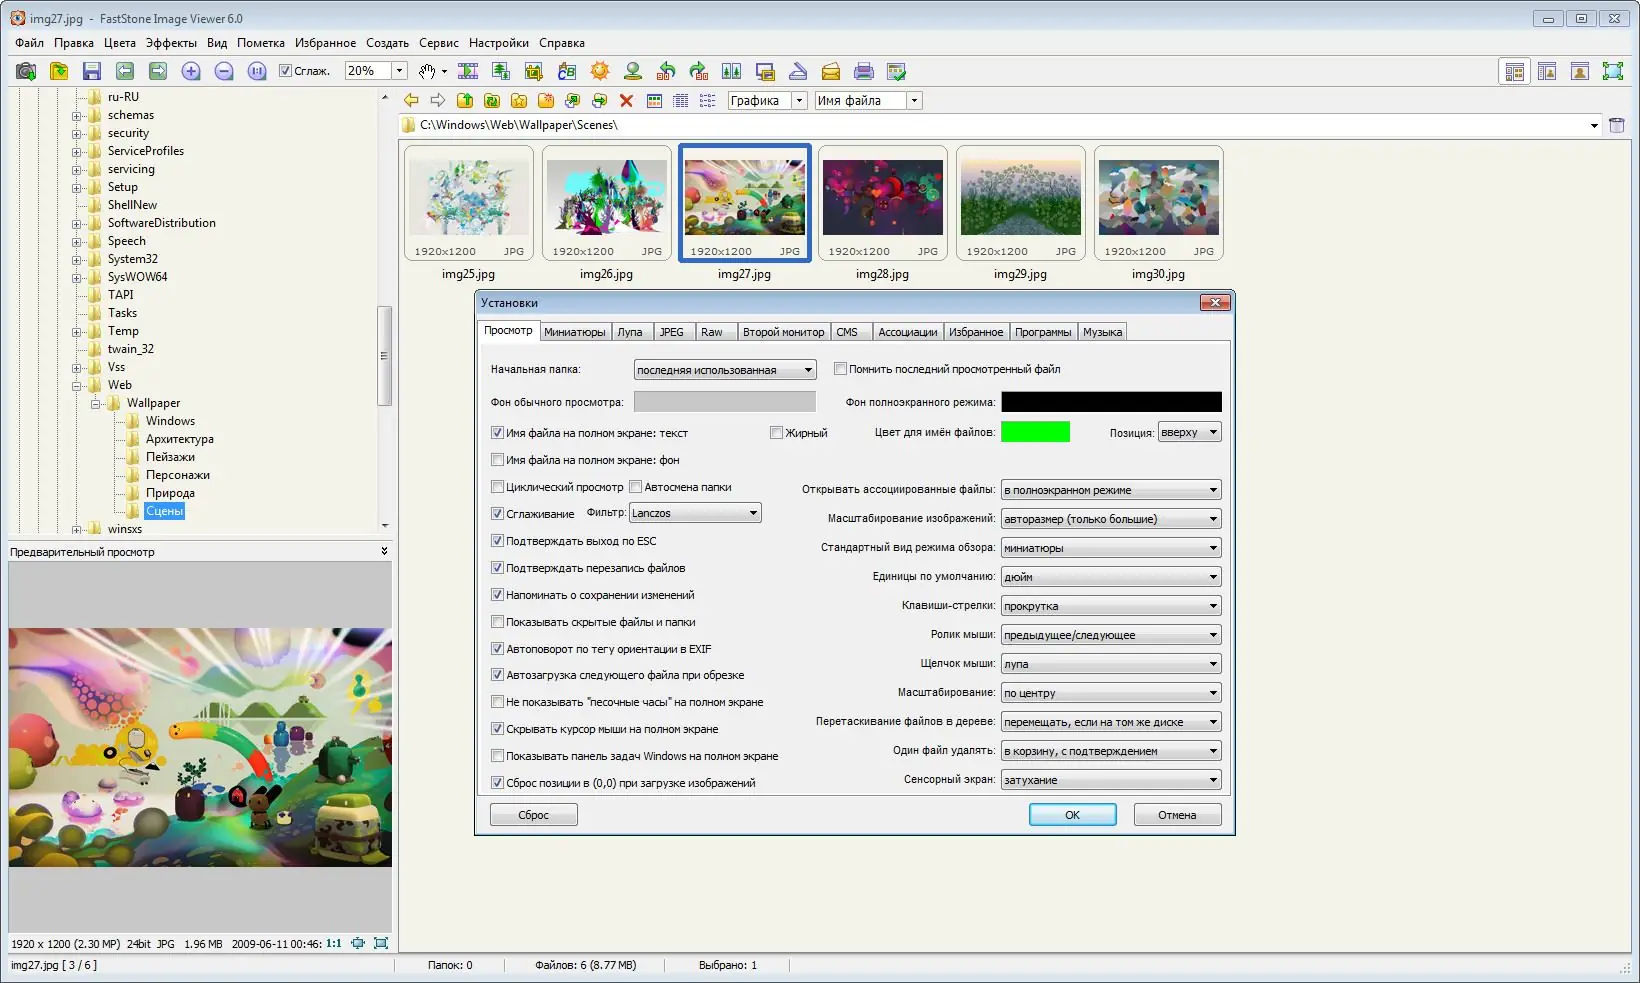Screen dimensions: 1640x983
Task: Click the 'Сброс' reset button
Action: coord(533,815)
